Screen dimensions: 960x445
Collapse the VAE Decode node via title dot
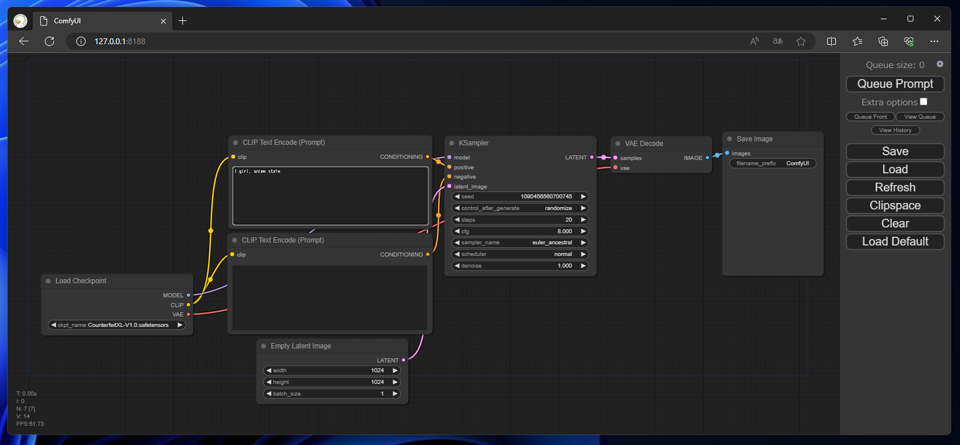617,143
